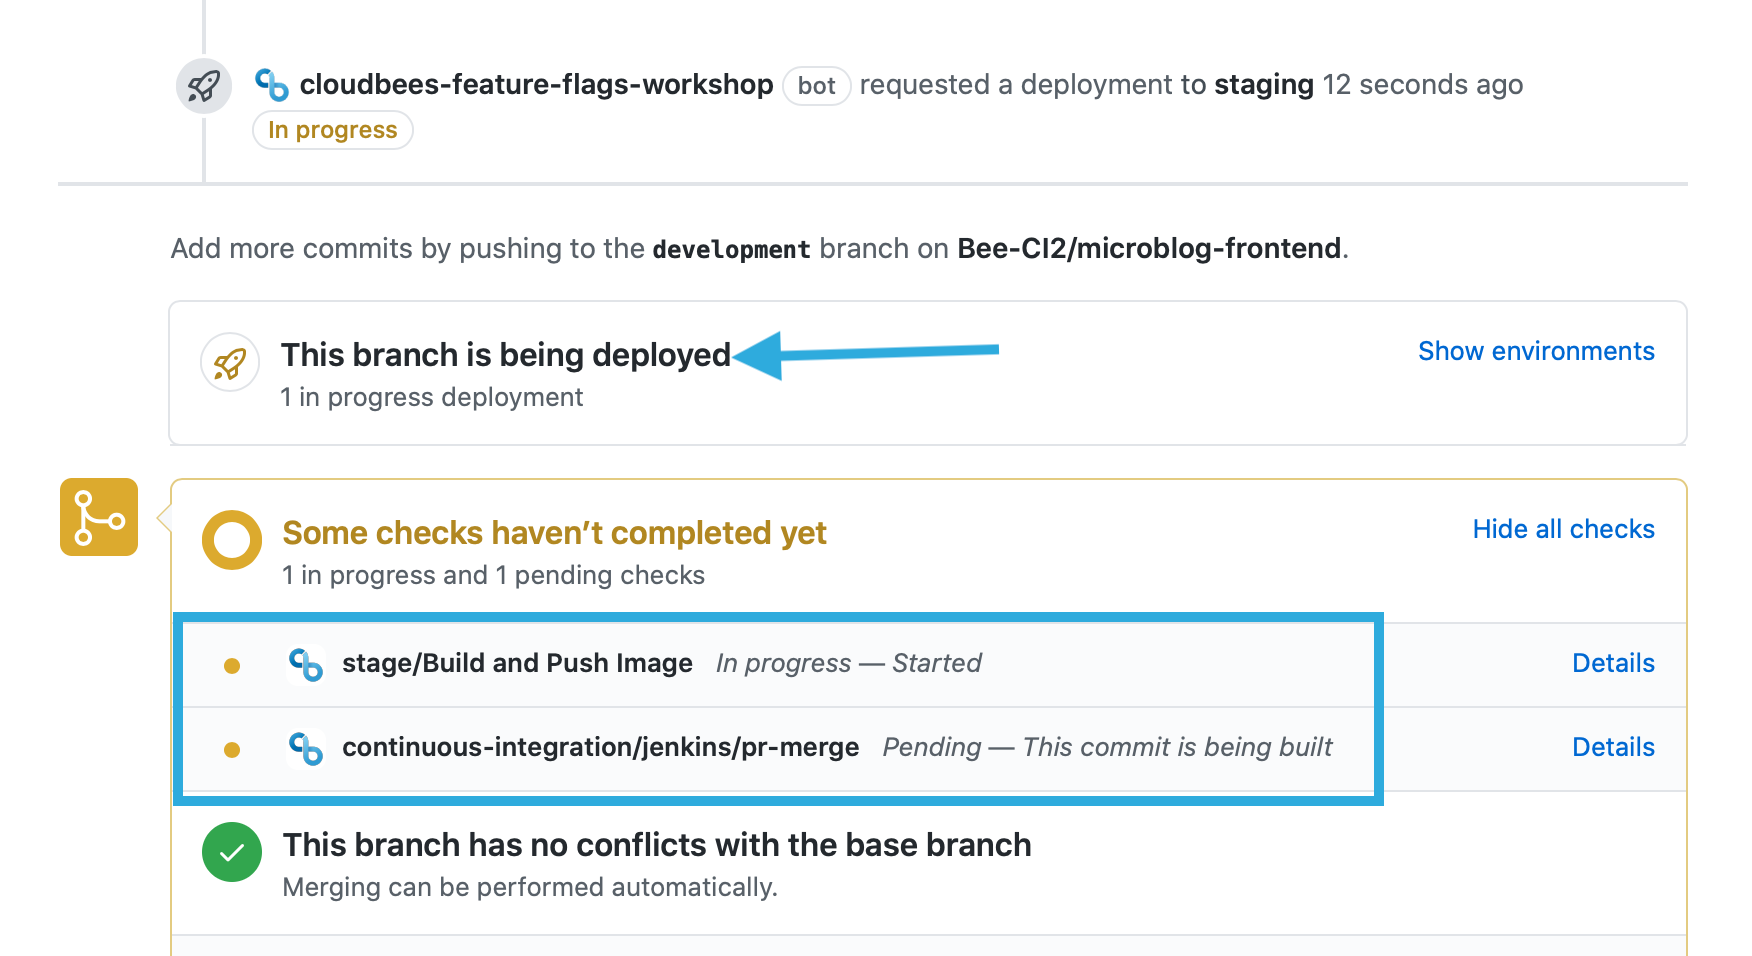Open Details for continuous-integration/jenkins/pr-merge
Image resolution: width=1752 pixels, height=956 pixels.
1613,747
